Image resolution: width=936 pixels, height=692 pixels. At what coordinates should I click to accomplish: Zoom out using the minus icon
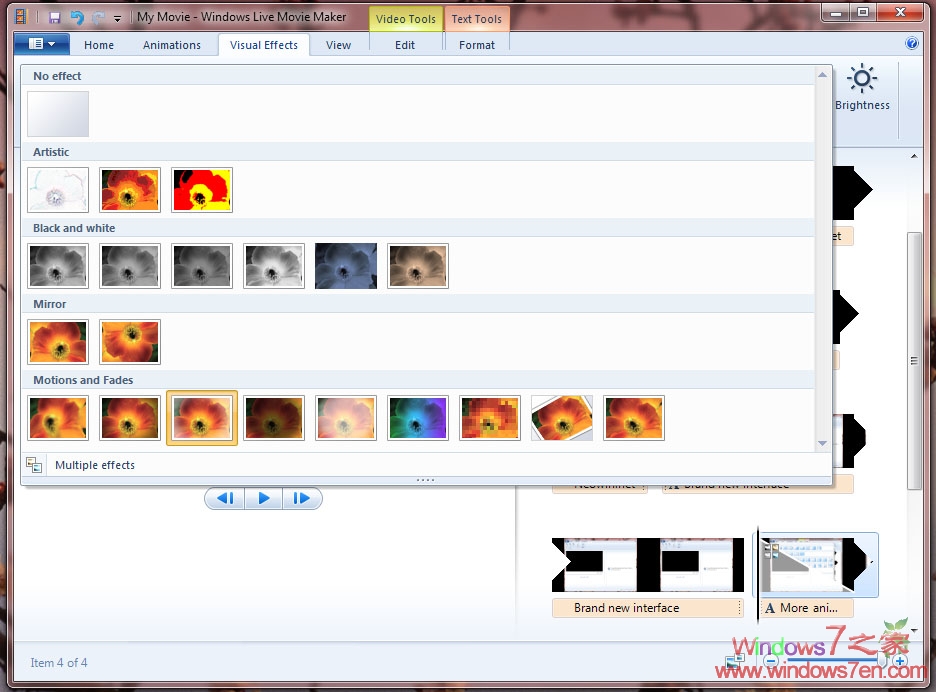(x=772, y=660)
